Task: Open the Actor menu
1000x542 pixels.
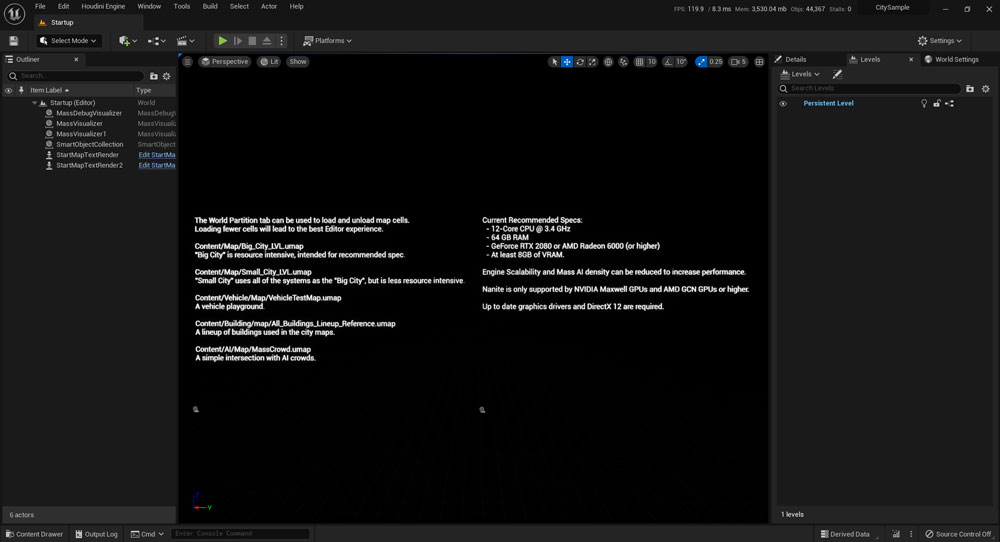Action: click(x=269, y=6)
